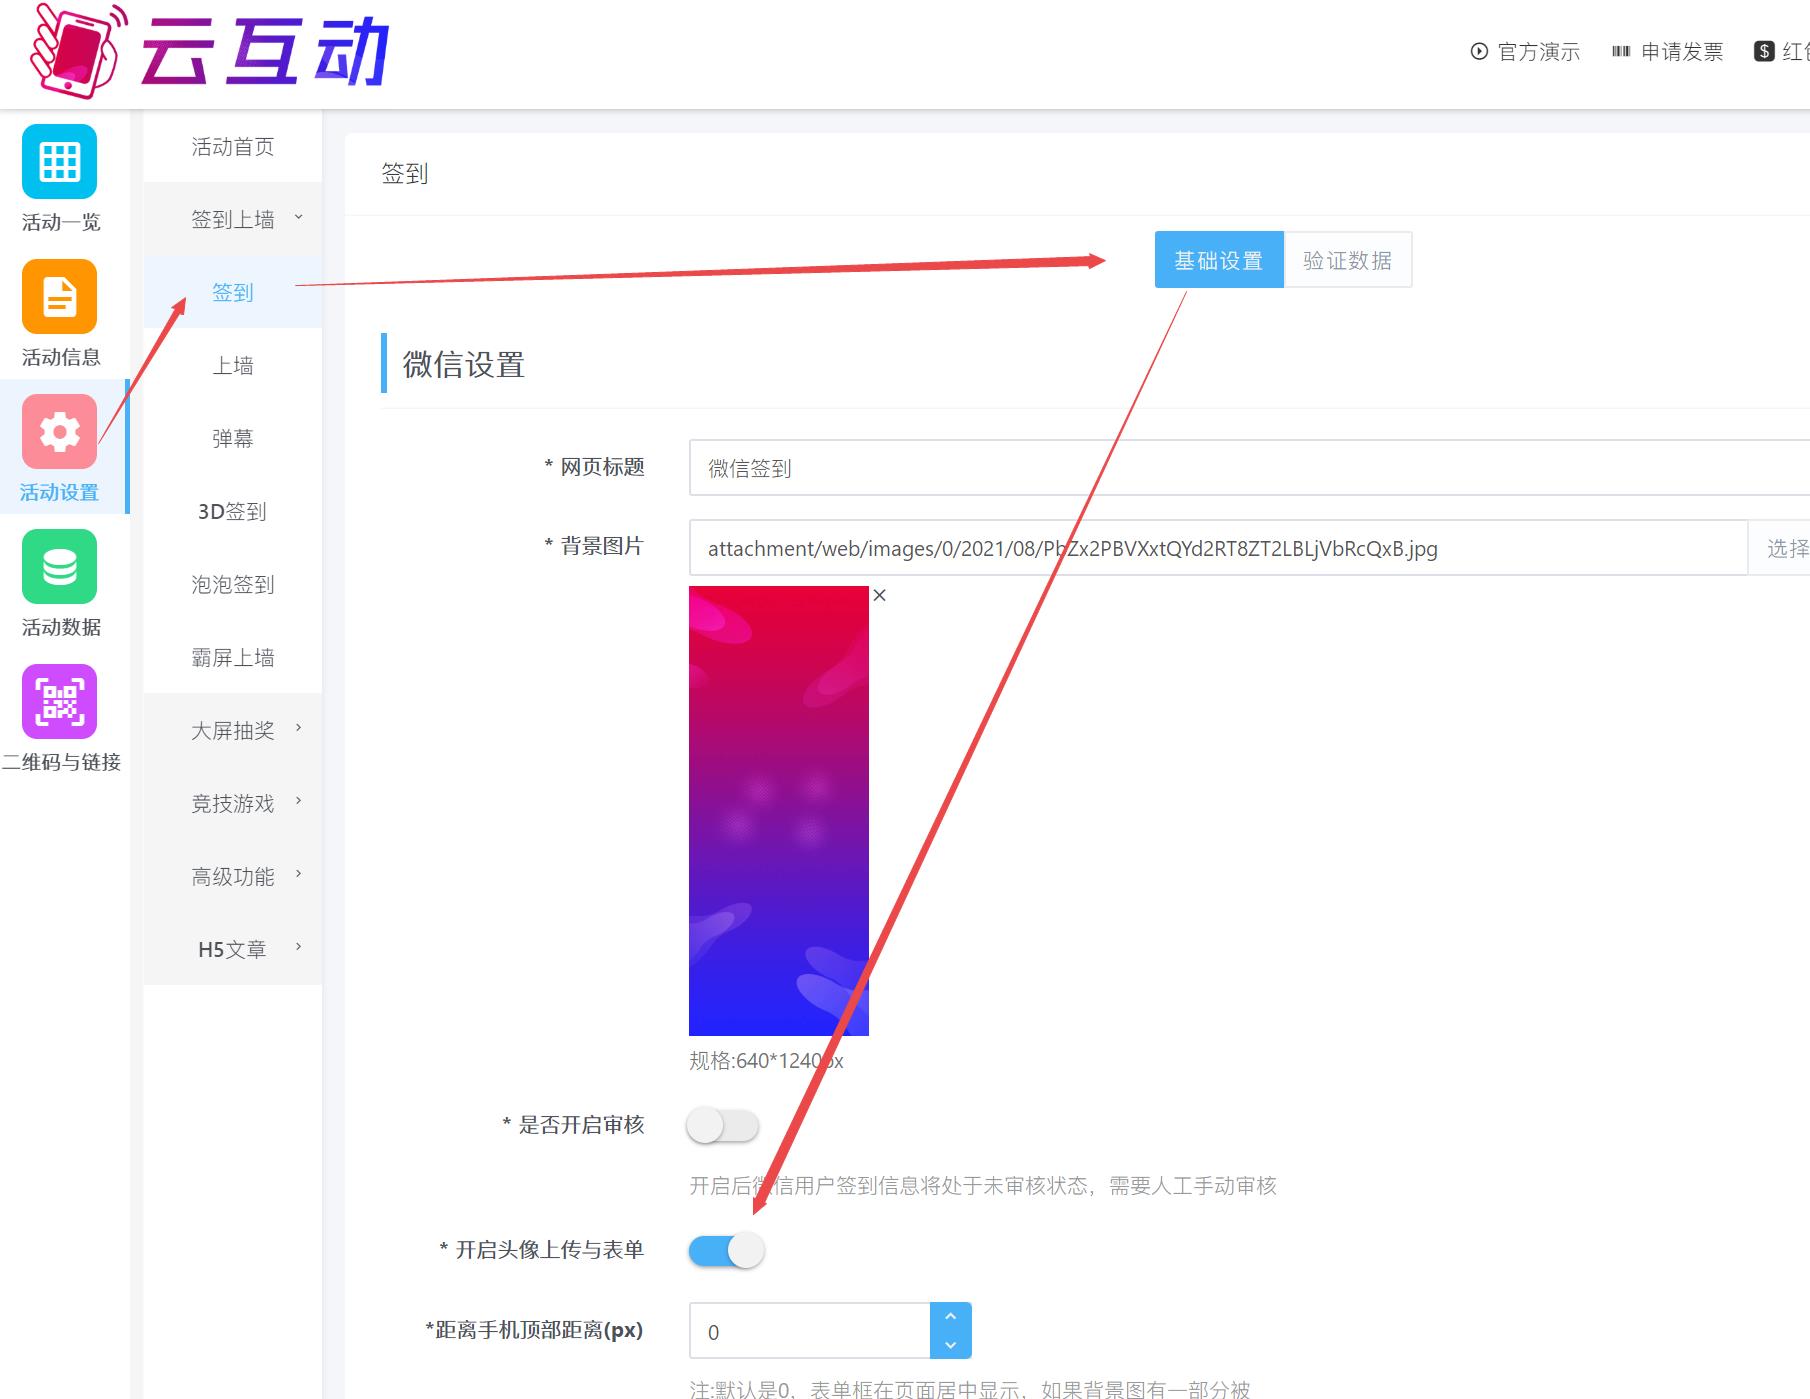Go to 3D签到 in the side menu
1810x1399 pixels.
[232, 511]
